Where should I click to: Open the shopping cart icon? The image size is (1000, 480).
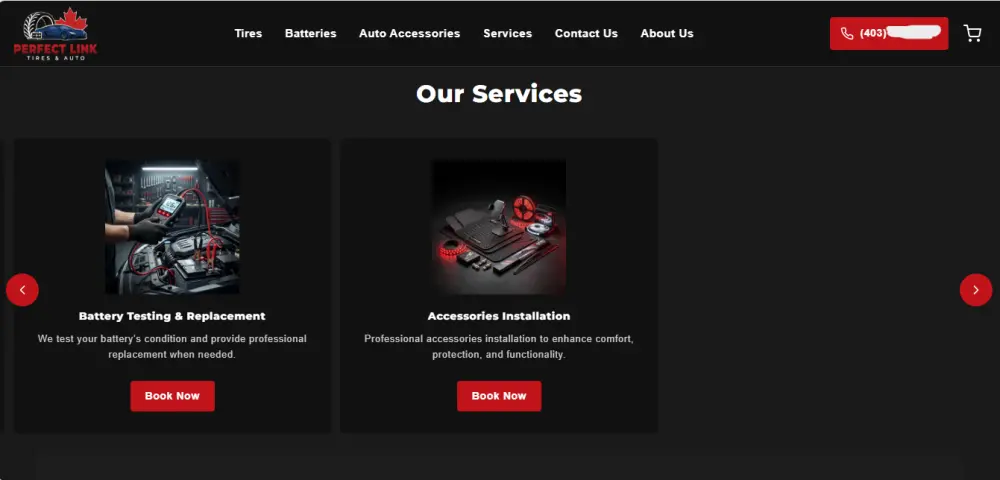(x=972, y=33)
